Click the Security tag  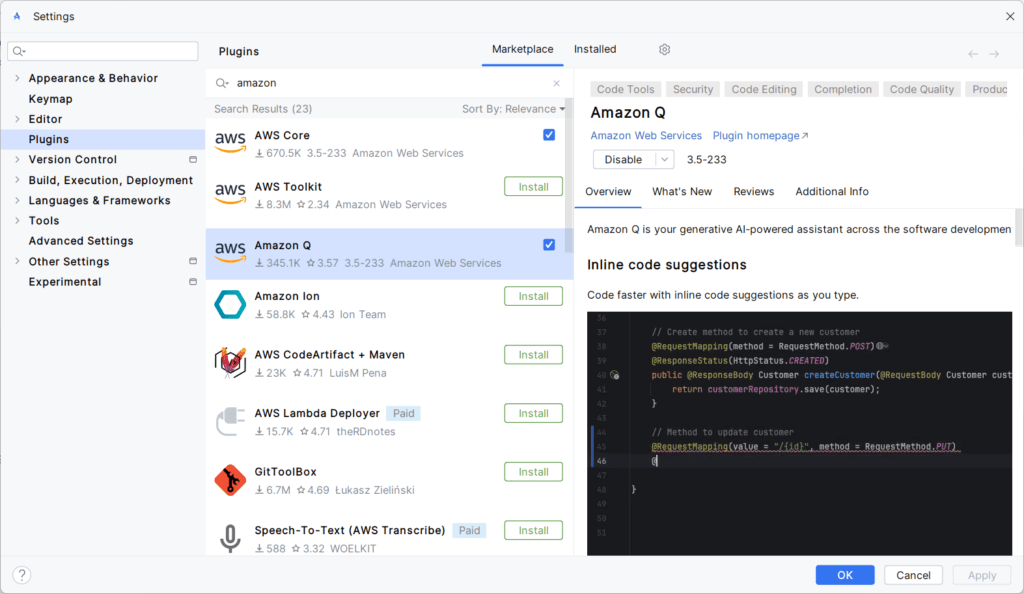coord(693,89)
